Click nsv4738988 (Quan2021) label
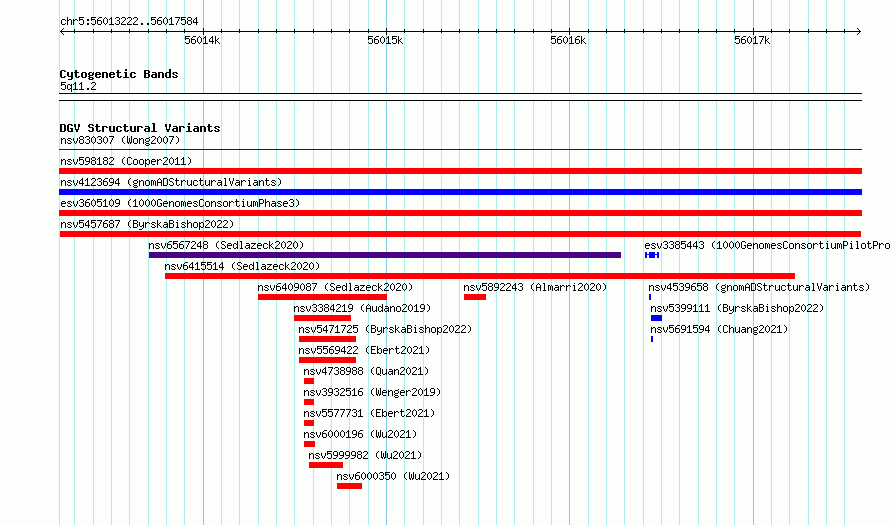This screenshot has width=890, height=525. click(x=366, y=371)
